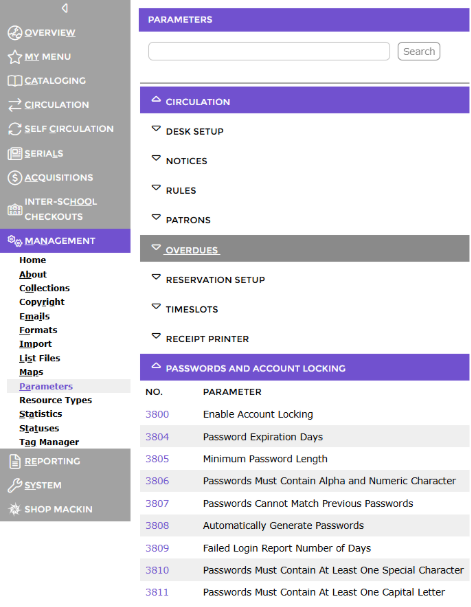Open parameter 3810 Special Character
Viewport: 471px width, 607px height.
(157, 571)
